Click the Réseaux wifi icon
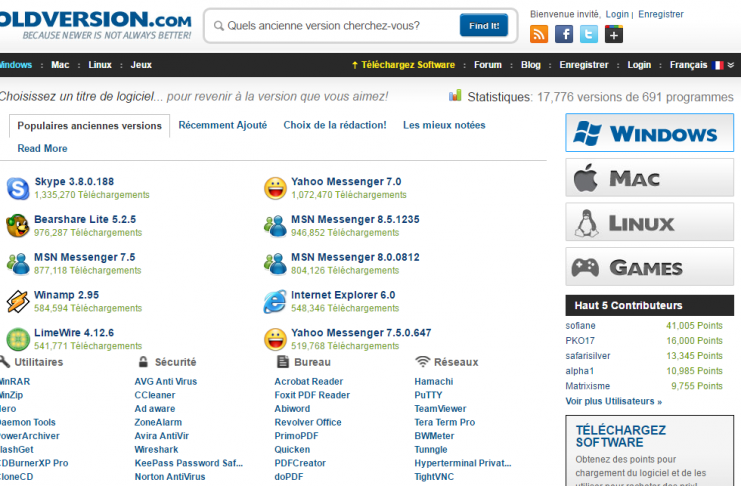 [422, 362]
